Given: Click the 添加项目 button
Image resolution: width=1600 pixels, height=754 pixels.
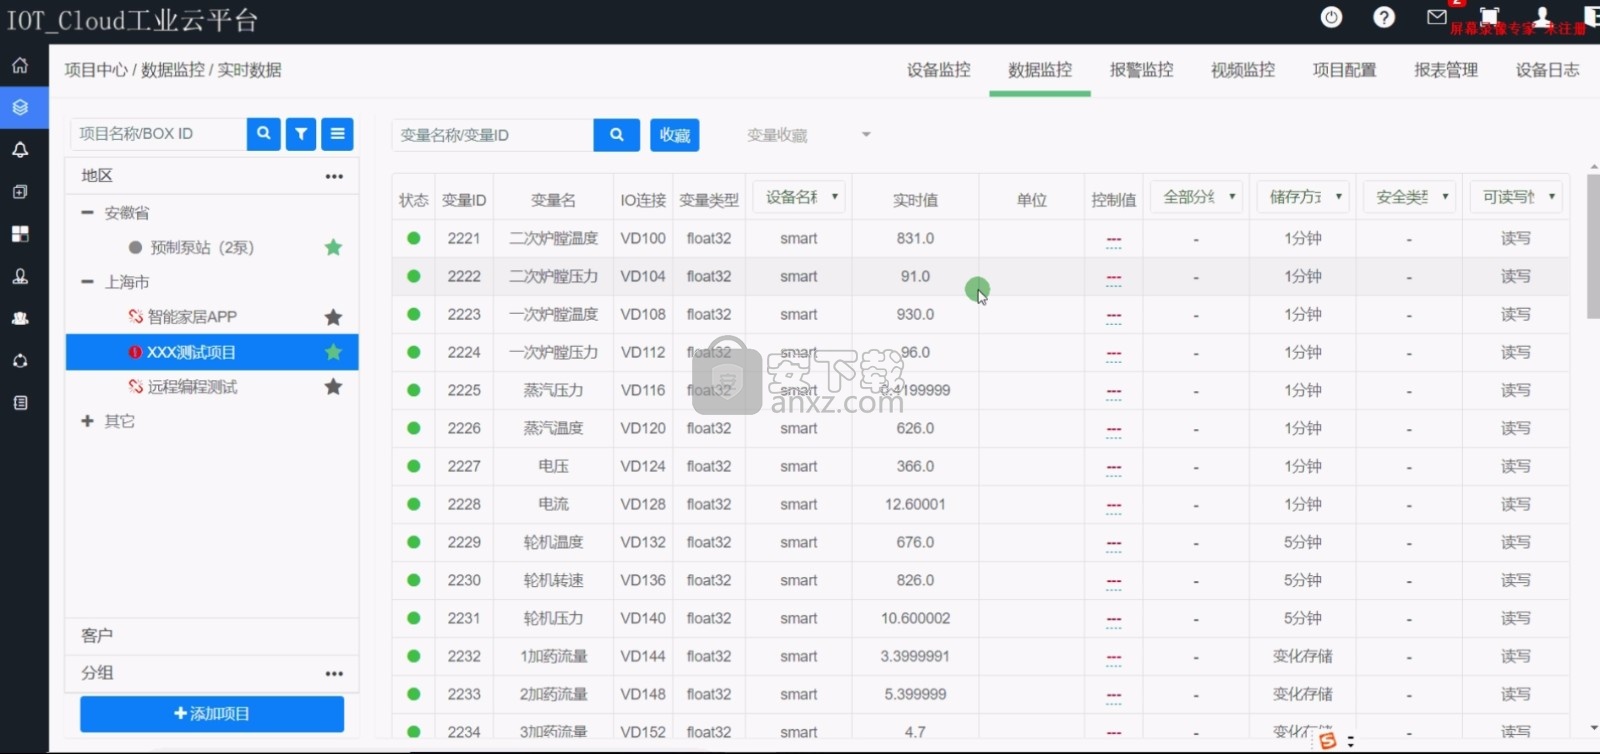Looking at the screenshot, I should [x=212, y=714].
